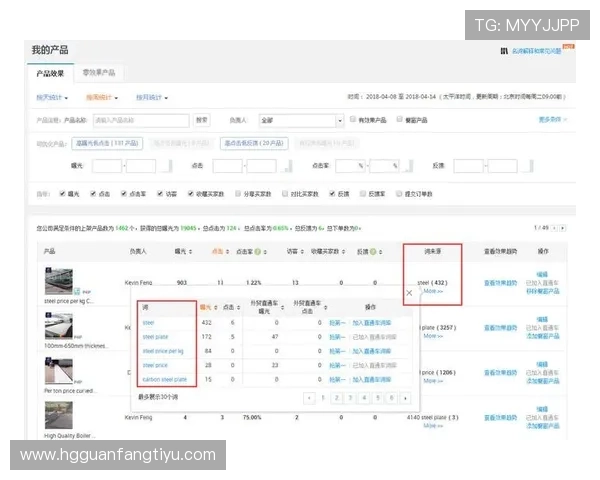Sort main table by 点击 column arrows
Viewport: 600px width, 480px height.
point(227,251)
